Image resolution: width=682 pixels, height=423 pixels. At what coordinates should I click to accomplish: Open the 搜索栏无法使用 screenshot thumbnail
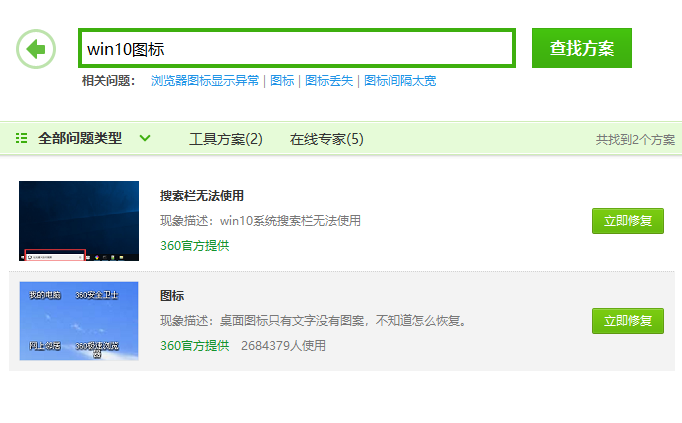(79, 221)
